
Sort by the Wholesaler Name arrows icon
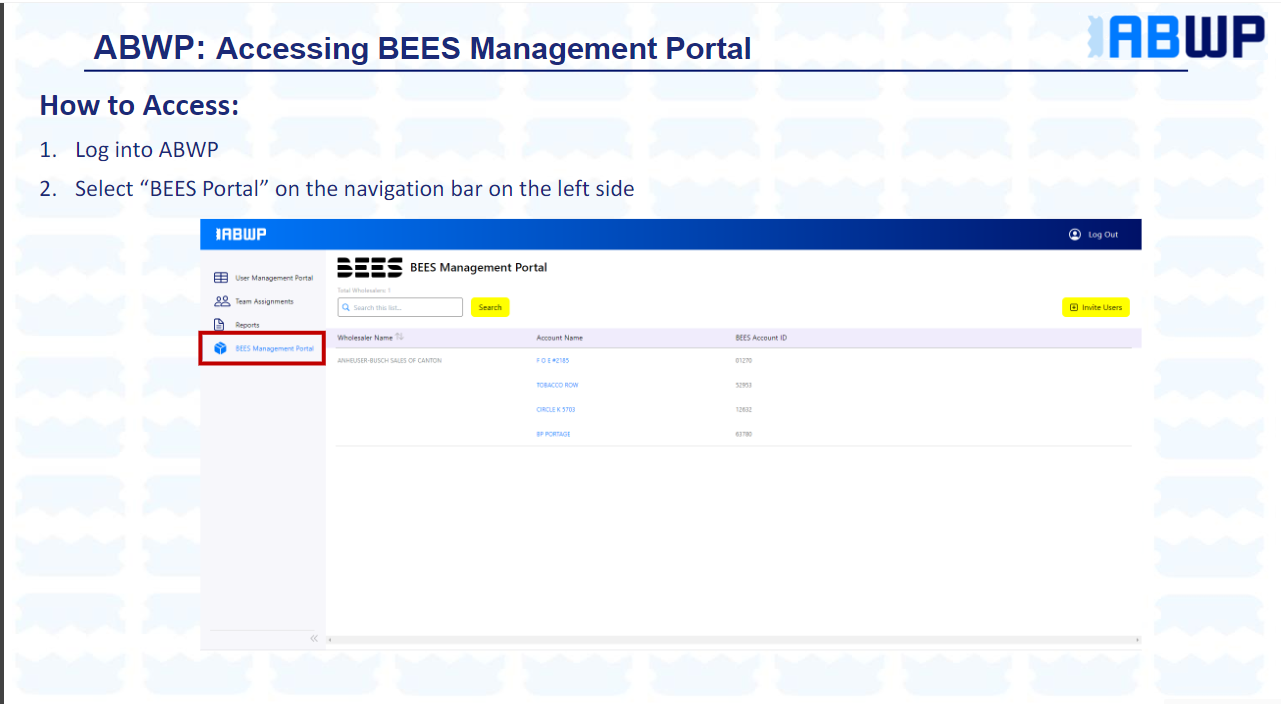click(400, 337)
